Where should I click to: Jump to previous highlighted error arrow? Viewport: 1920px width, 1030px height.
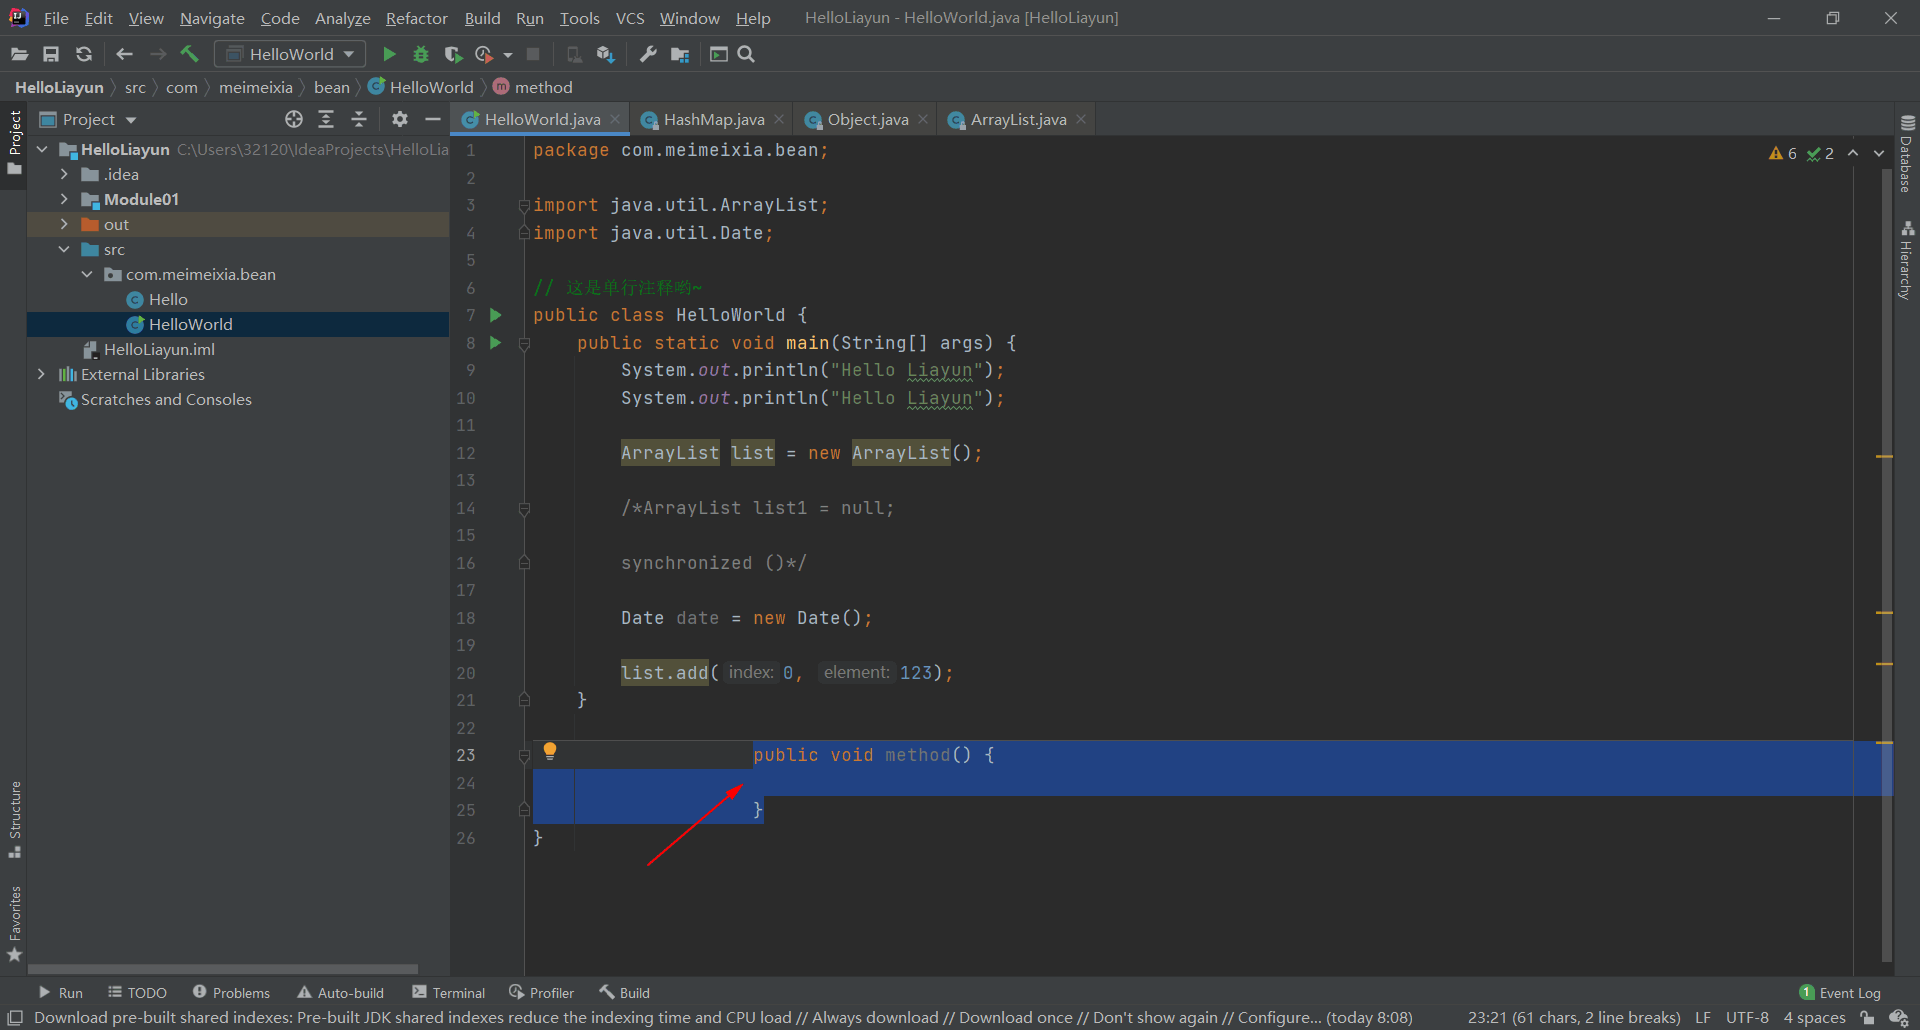pos(1853,153)
